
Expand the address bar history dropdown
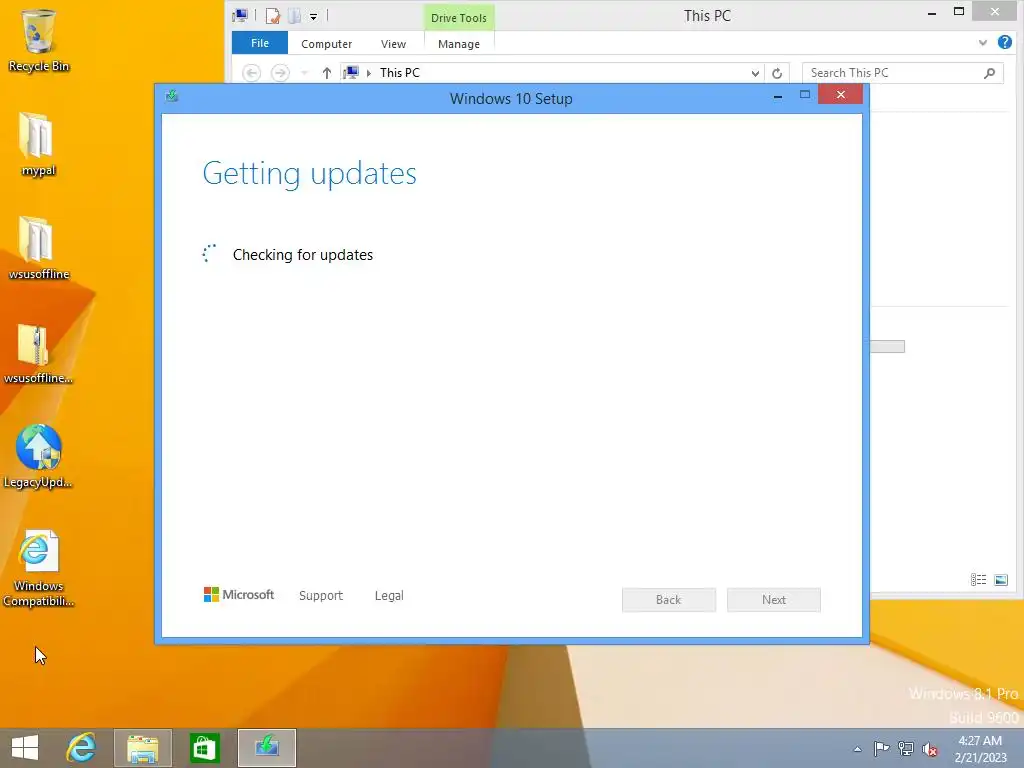[755, 73]
